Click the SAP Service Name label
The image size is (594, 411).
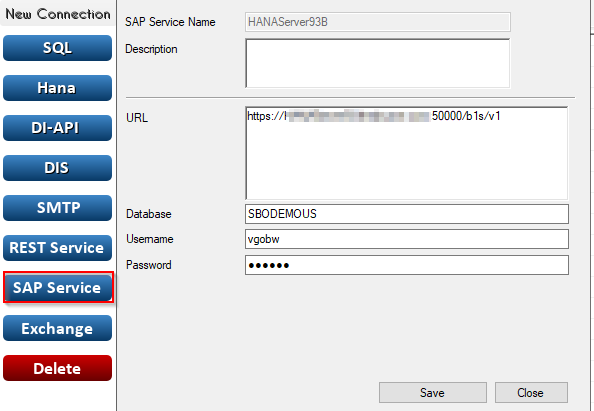170,22
